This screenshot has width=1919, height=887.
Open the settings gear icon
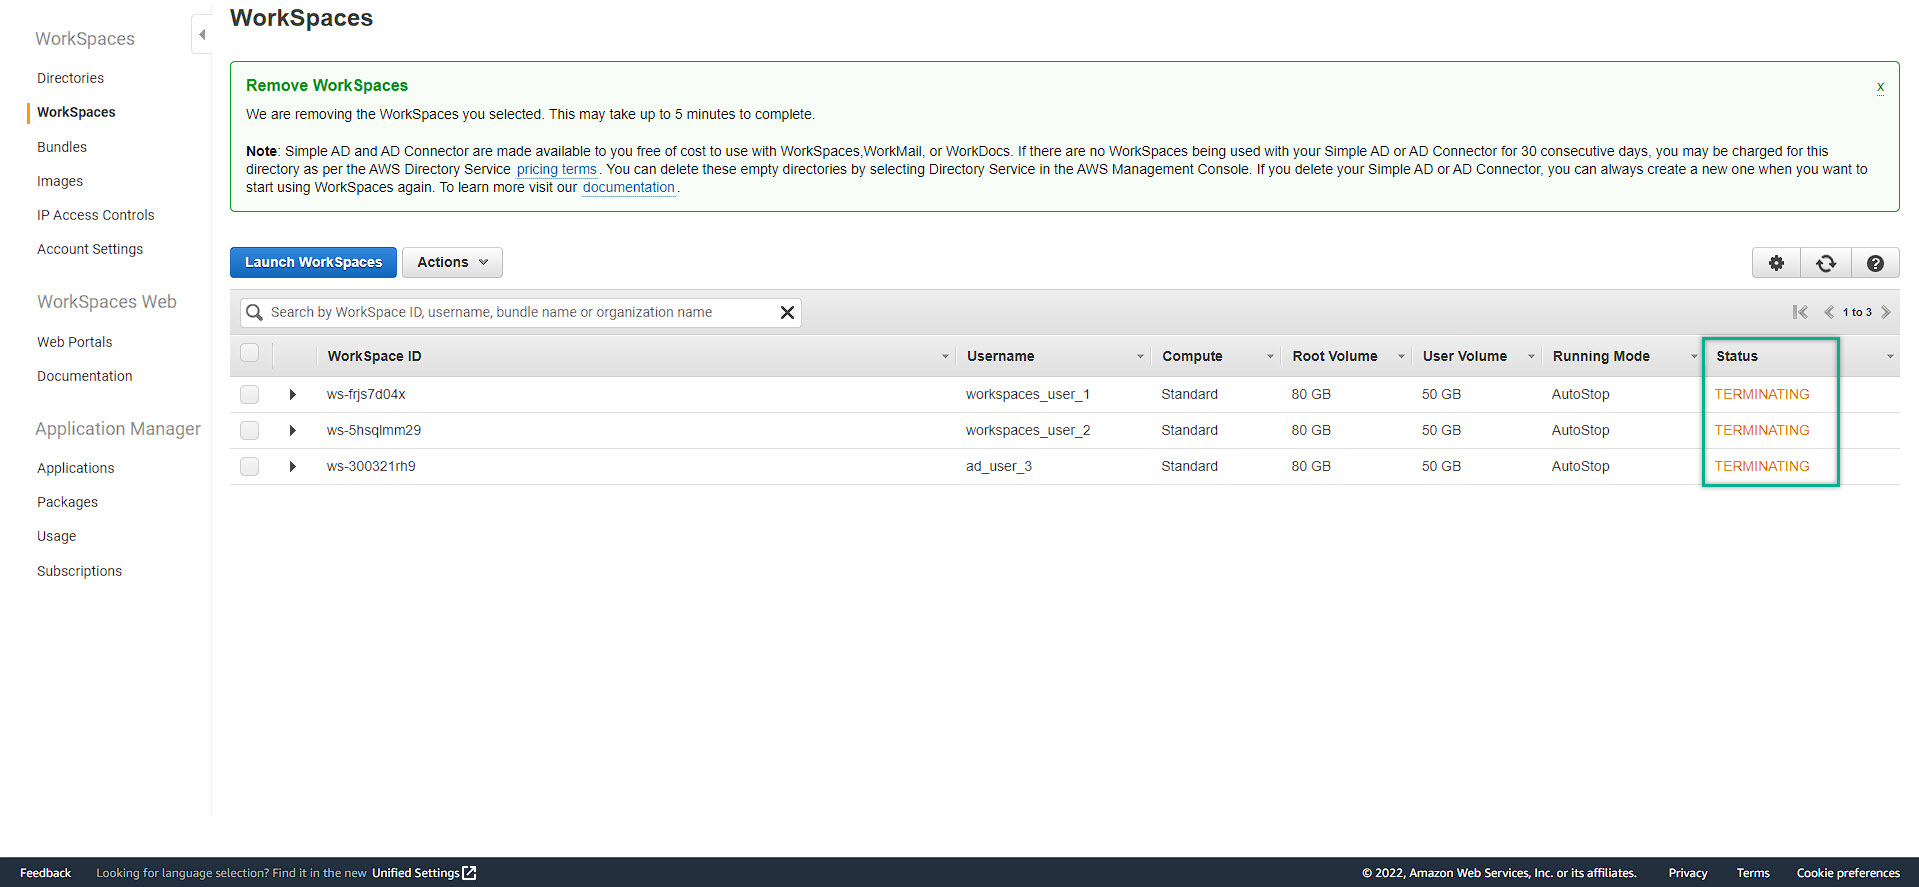1776,263
